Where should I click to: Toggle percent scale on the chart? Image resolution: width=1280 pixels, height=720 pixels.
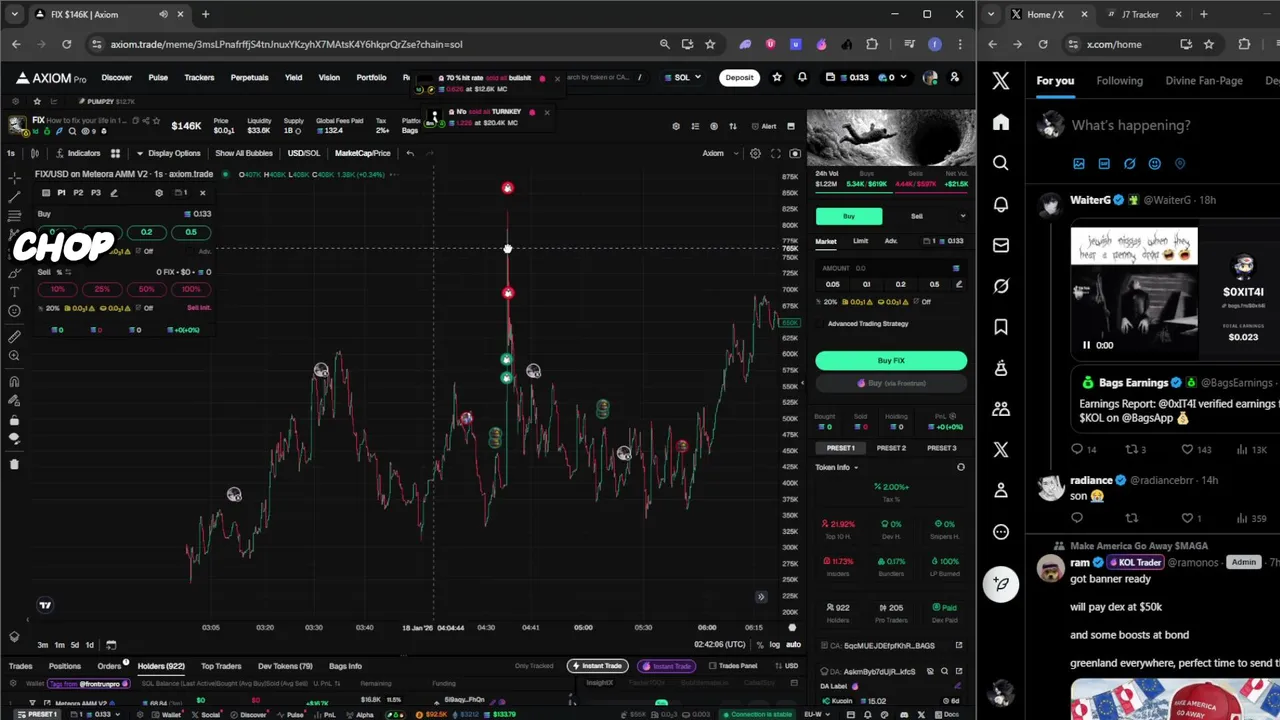(760, 645)
